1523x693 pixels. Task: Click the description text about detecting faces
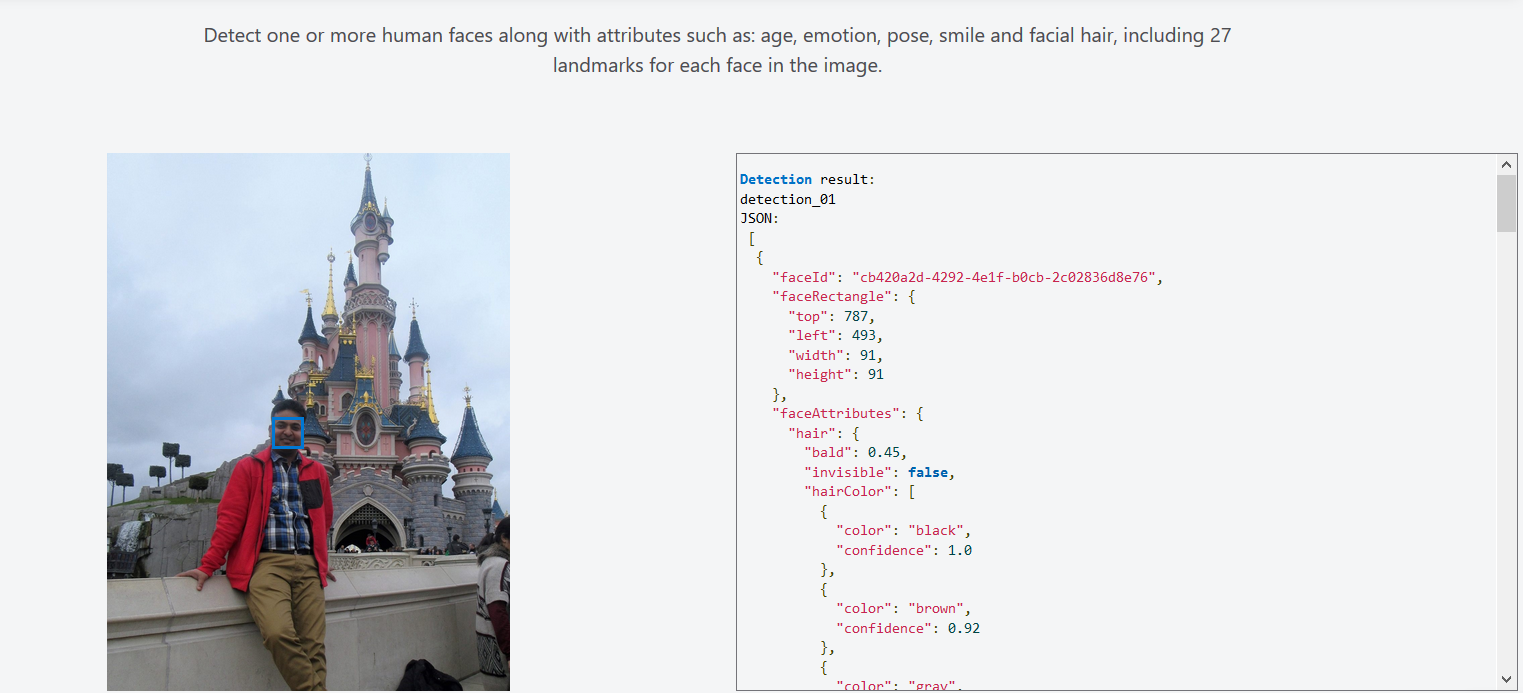717,51
